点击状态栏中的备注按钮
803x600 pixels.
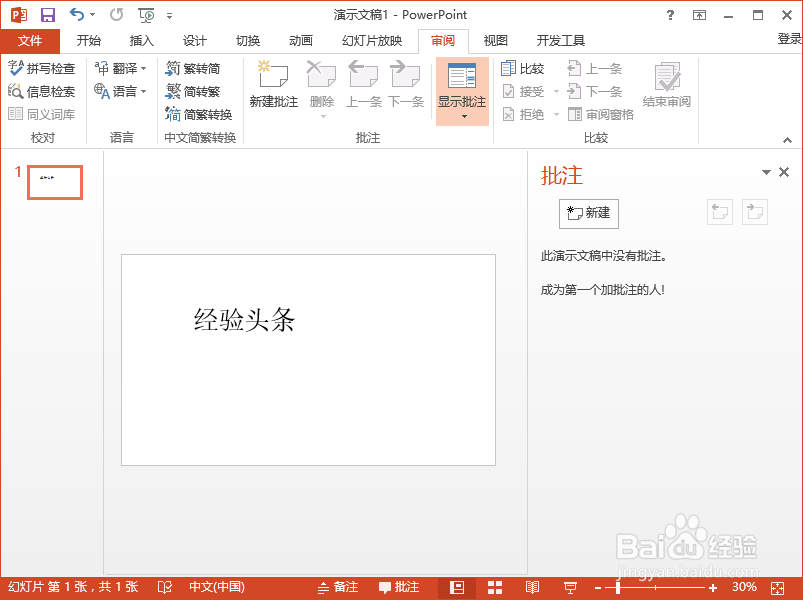(340, 587)
